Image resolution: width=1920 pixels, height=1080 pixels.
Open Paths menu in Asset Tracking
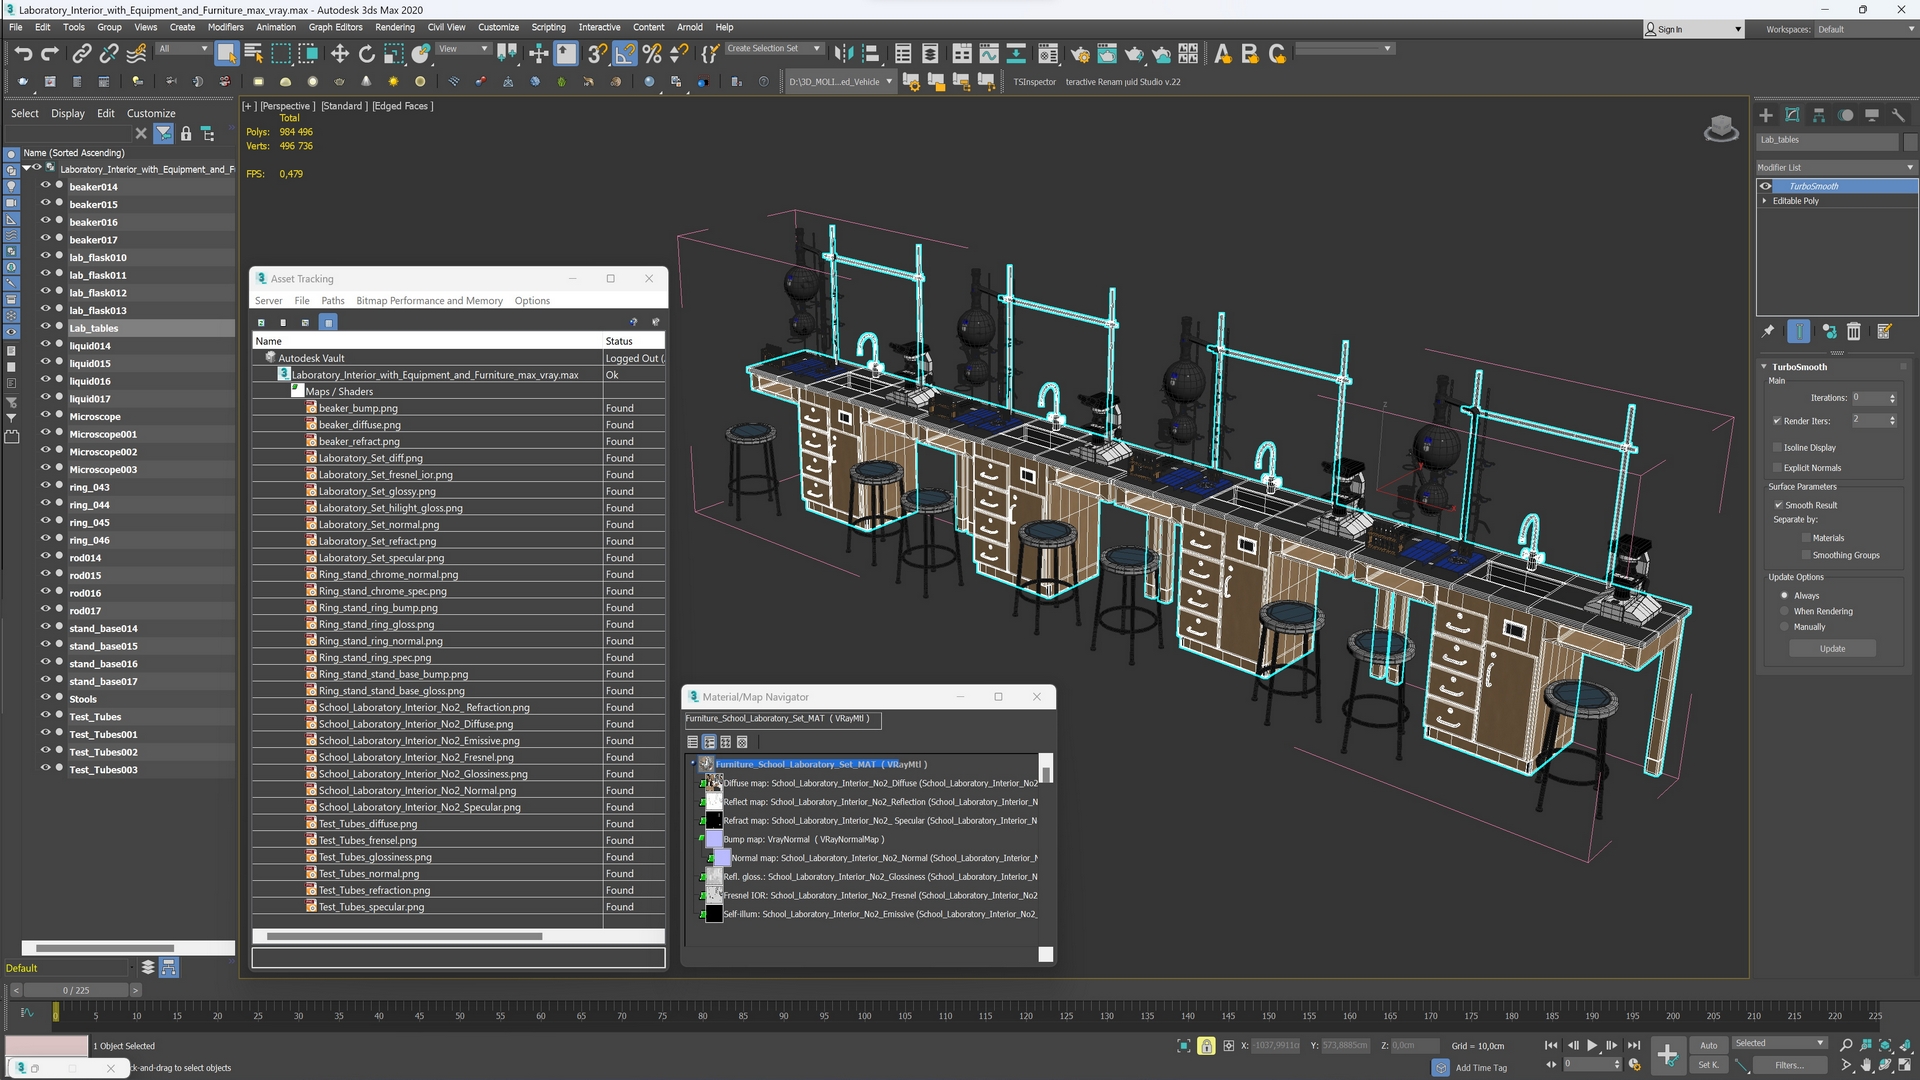(333, 300)
